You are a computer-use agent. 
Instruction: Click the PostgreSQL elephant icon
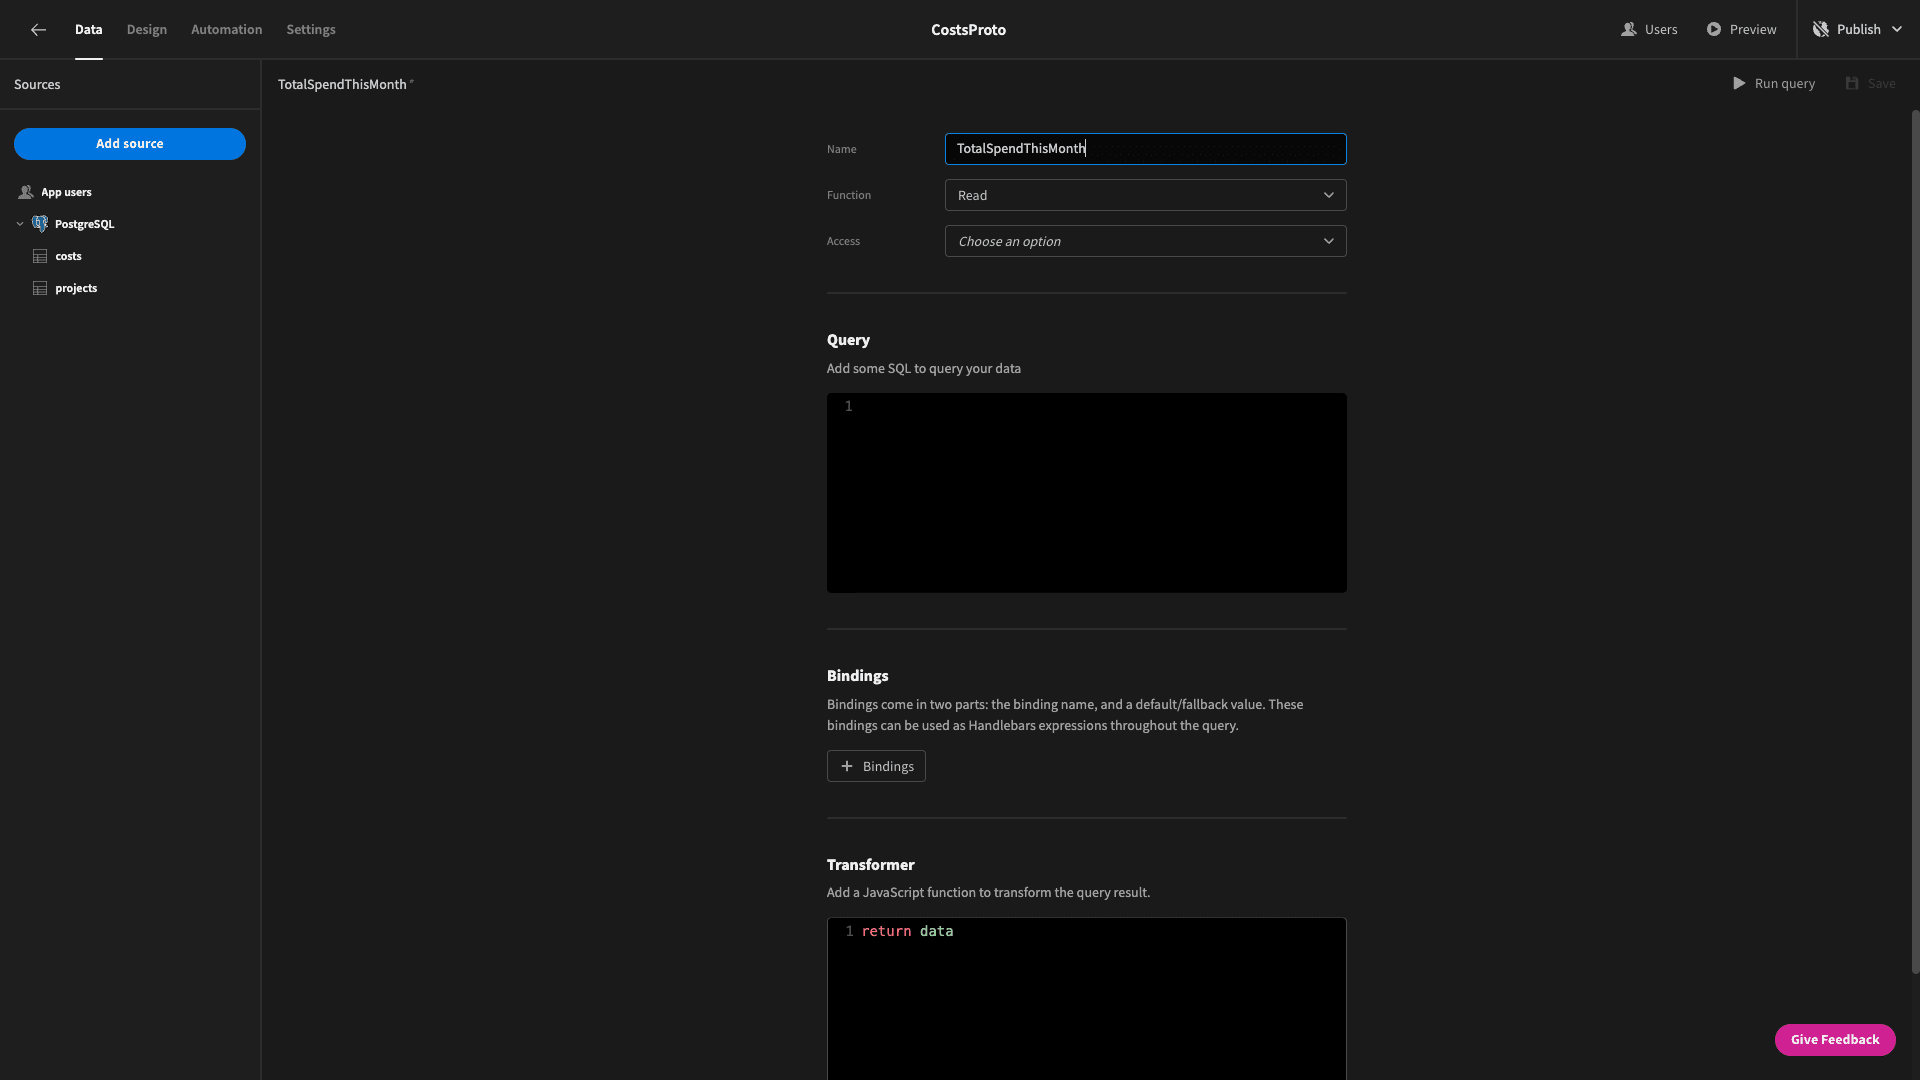coord(40,224)
